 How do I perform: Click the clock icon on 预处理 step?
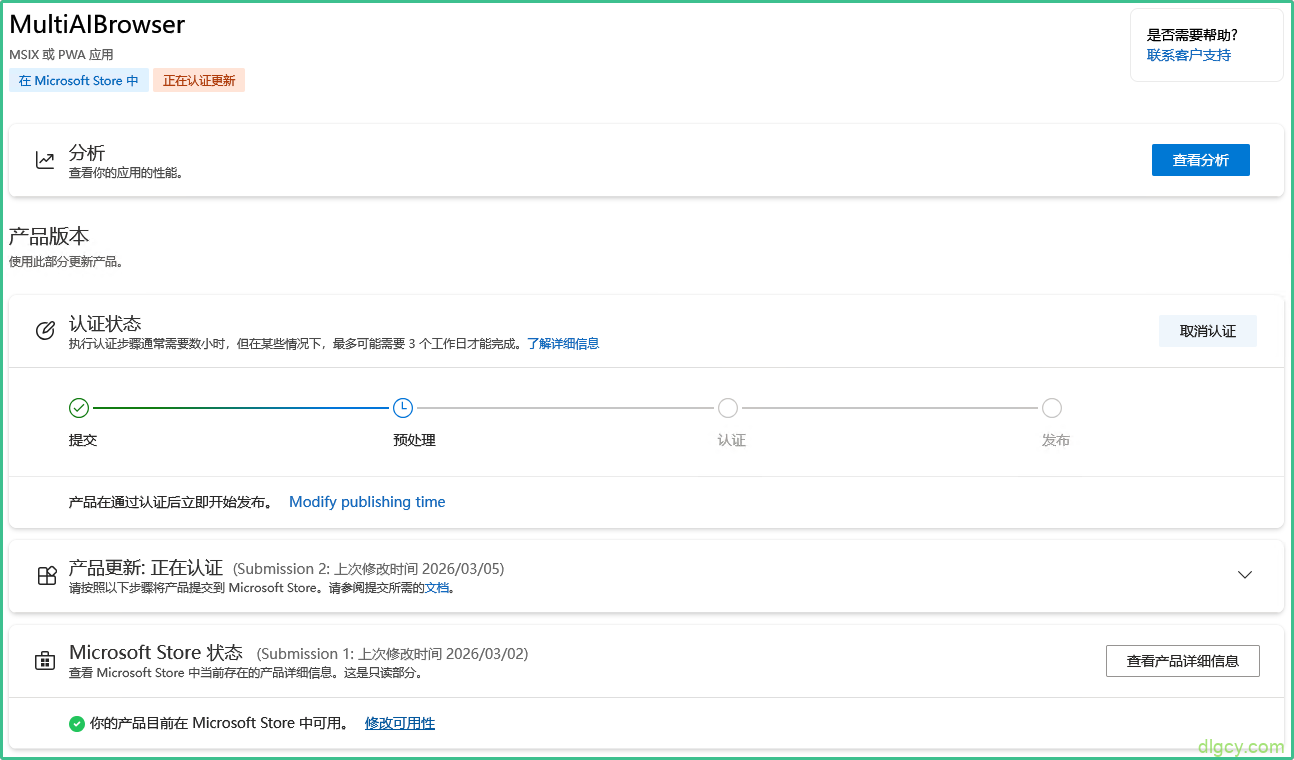[402, 408]
